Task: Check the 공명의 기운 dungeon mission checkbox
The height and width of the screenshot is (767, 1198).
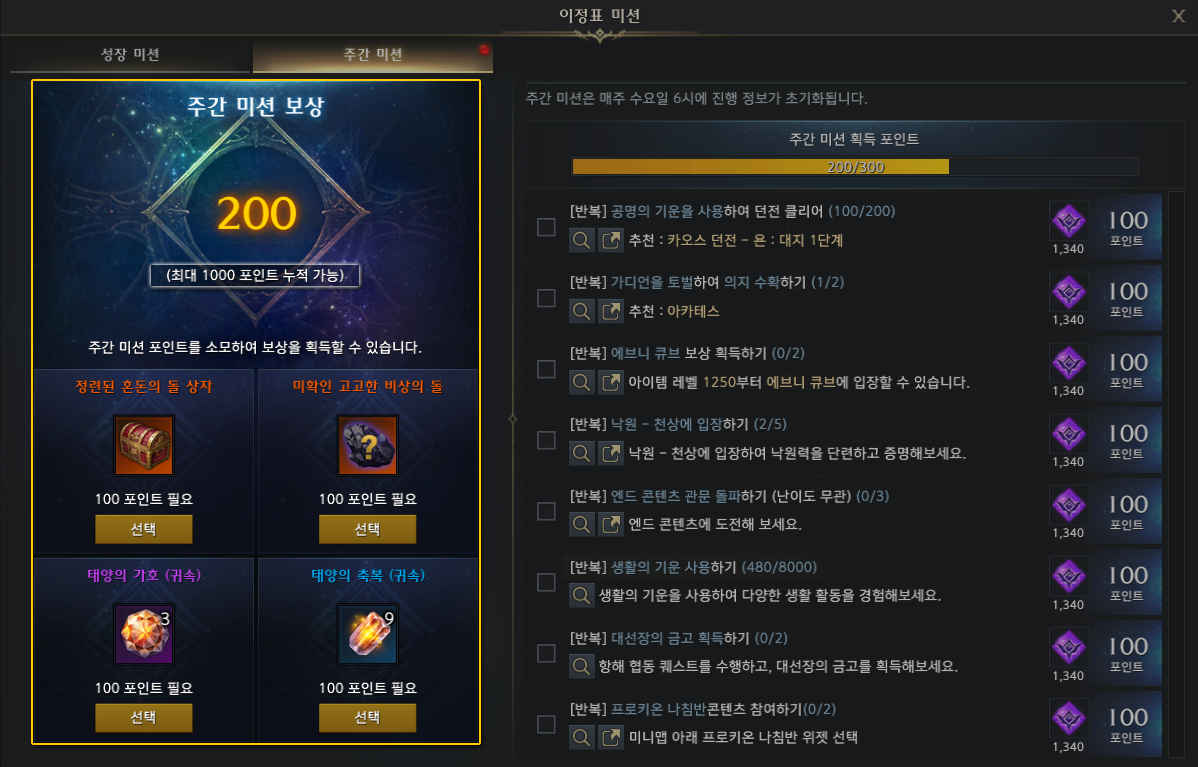Action: (546, 227)
